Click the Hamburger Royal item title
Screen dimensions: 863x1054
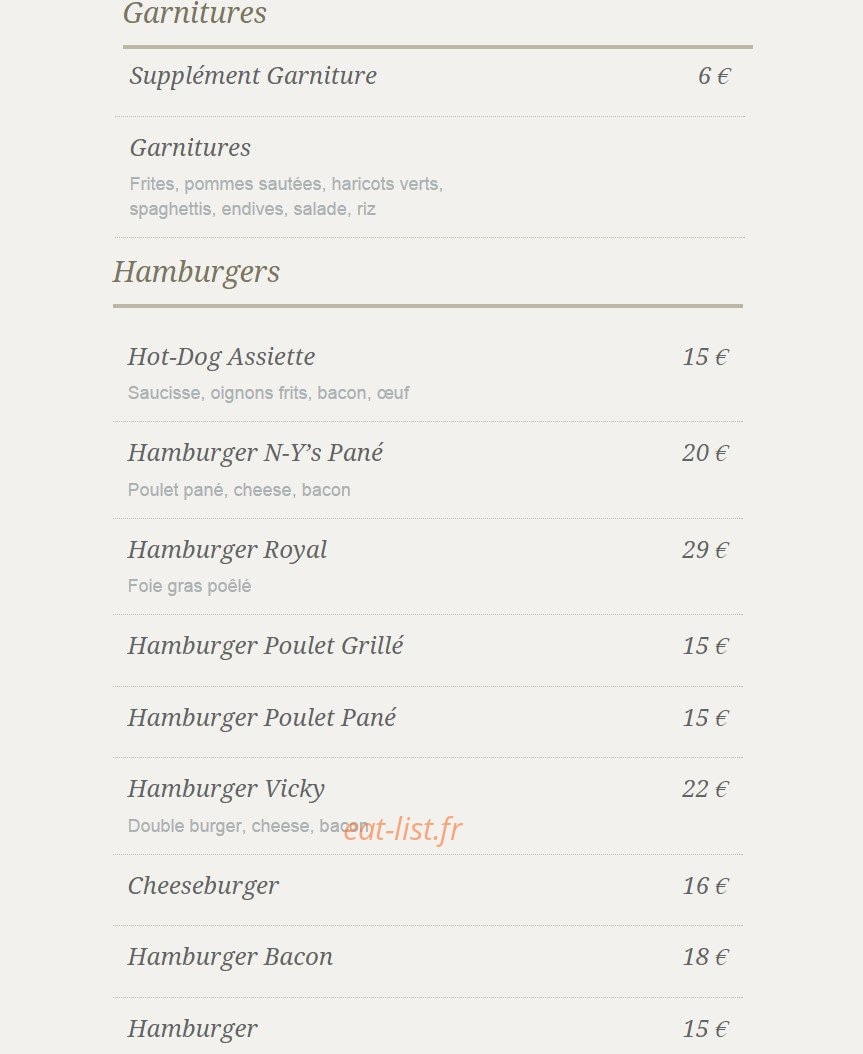(x=227, y=550)
